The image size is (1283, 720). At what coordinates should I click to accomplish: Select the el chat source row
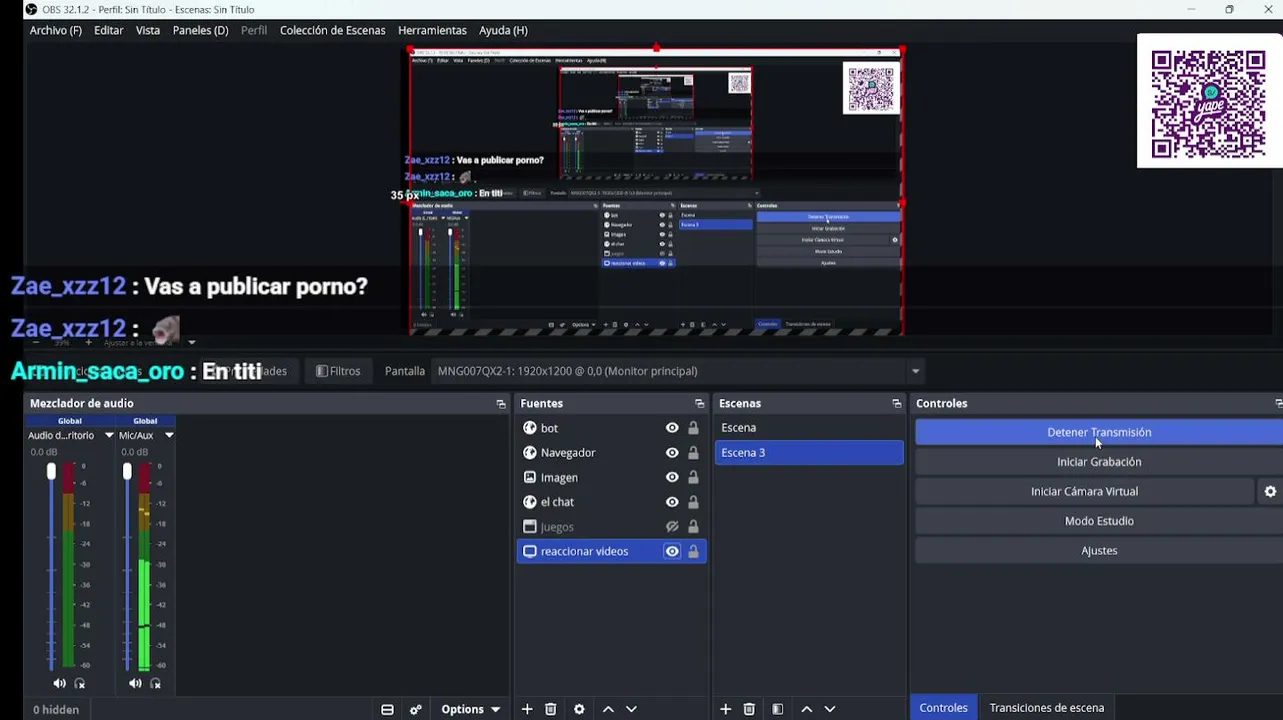pyautogui.click(x=611, y=502)
